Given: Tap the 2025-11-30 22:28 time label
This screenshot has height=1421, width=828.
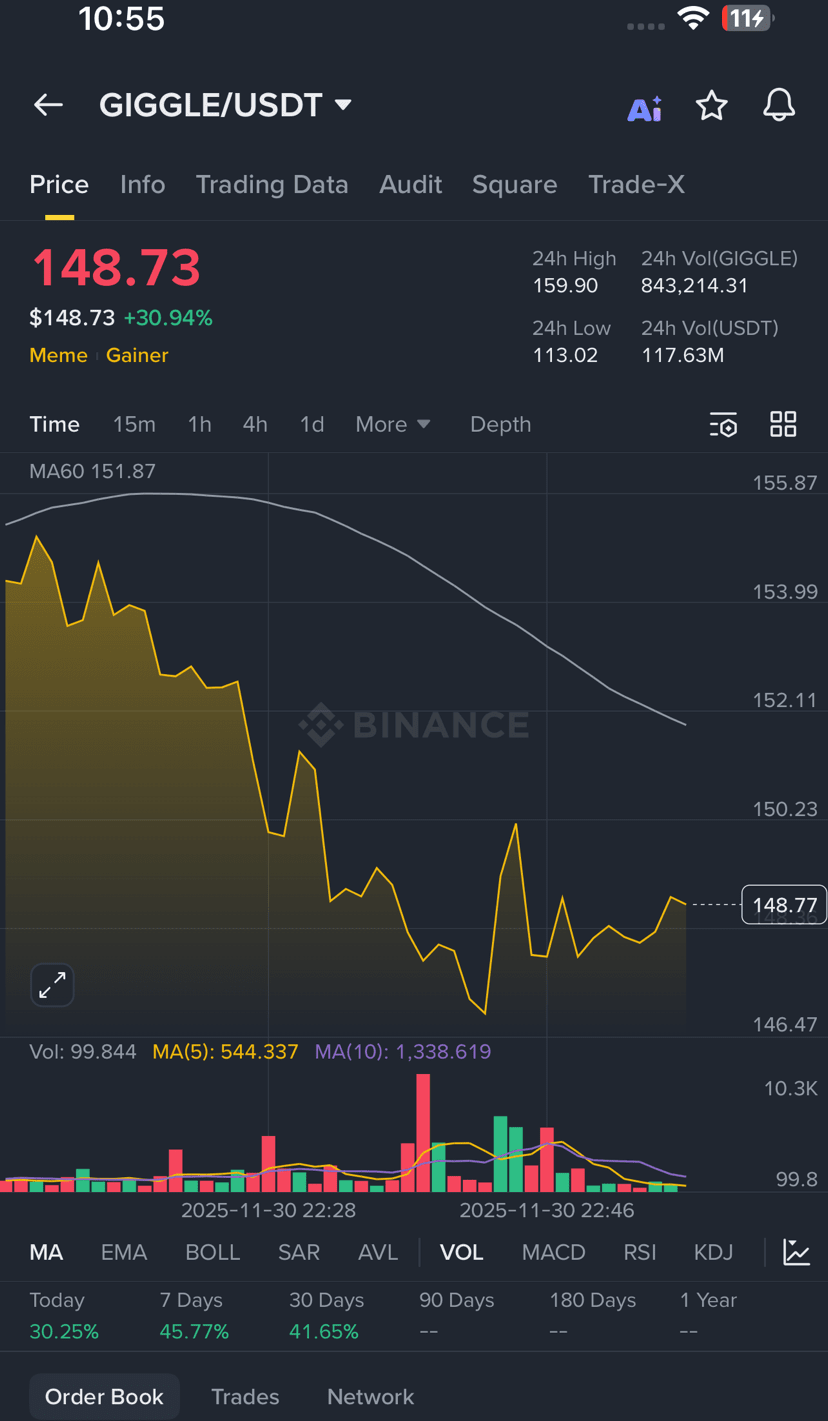Looking at the screenshot, I should 268,1211.
